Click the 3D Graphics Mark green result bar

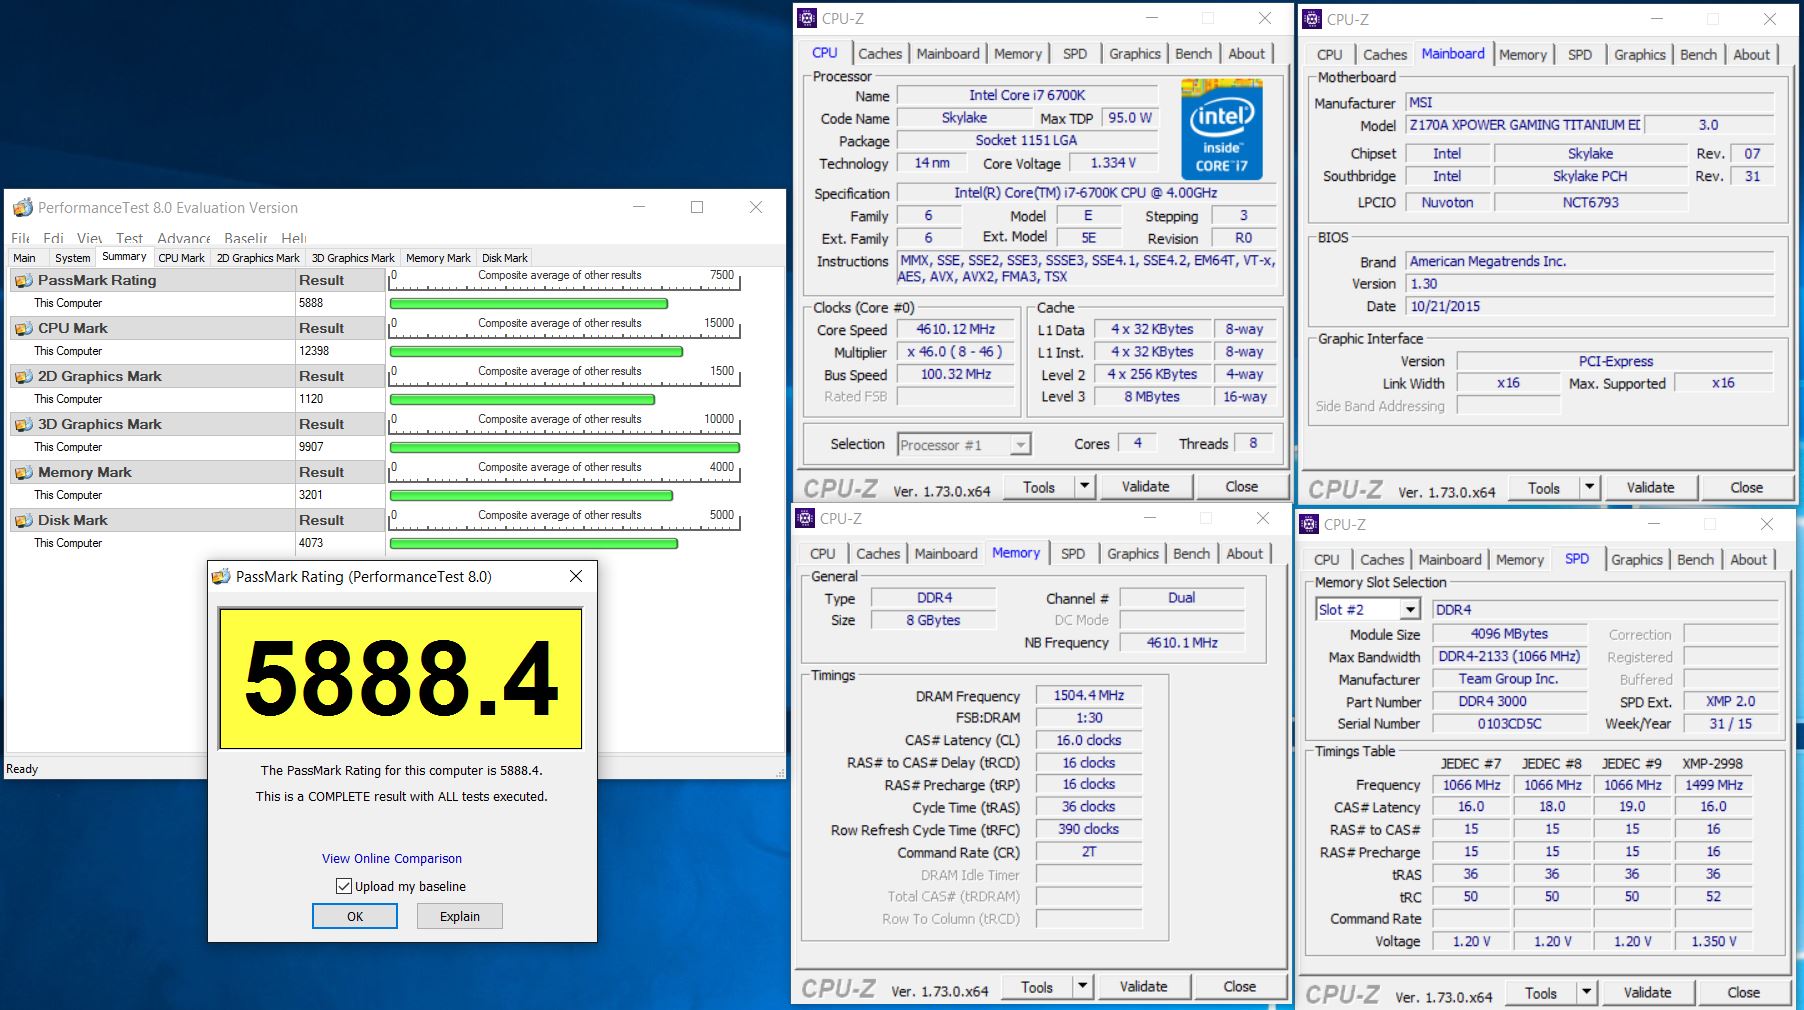(x=565, y=447)
